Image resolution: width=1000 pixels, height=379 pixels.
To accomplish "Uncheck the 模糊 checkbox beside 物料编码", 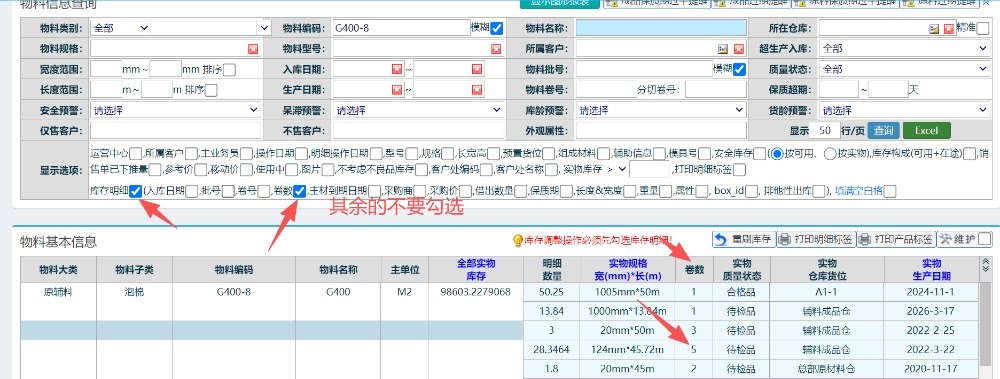I will [496, 29].
